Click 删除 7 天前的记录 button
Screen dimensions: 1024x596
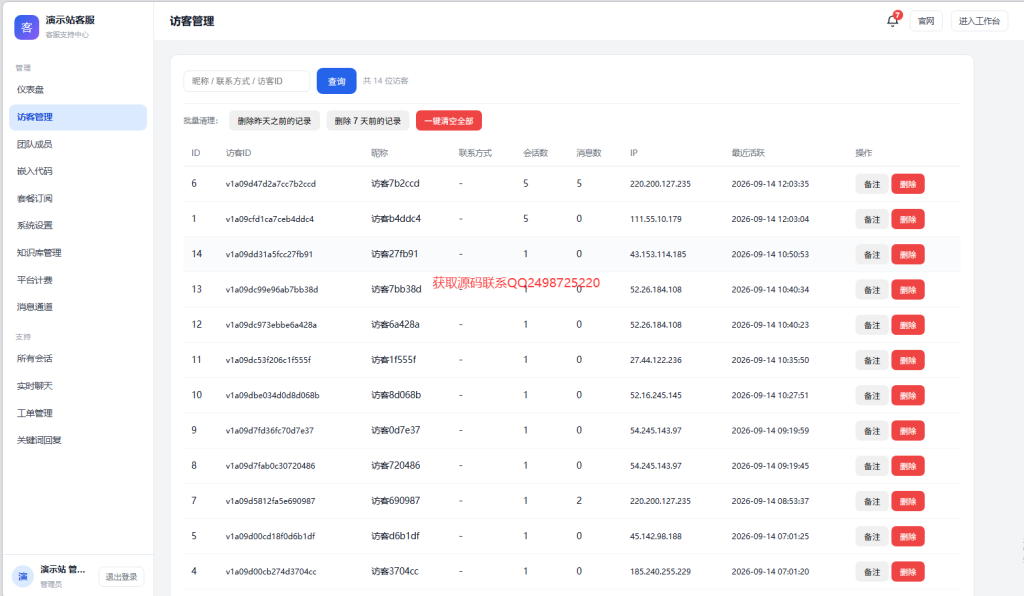(x=368, y=121)
